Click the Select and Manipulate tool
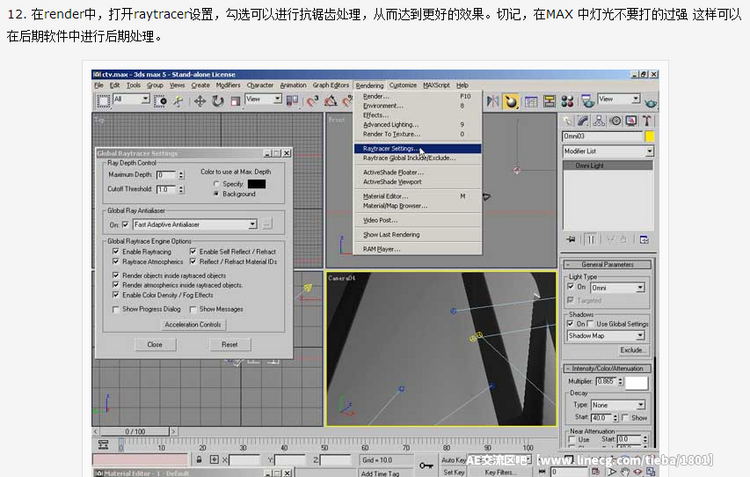 pyautogui.click(x=178, y=101)
